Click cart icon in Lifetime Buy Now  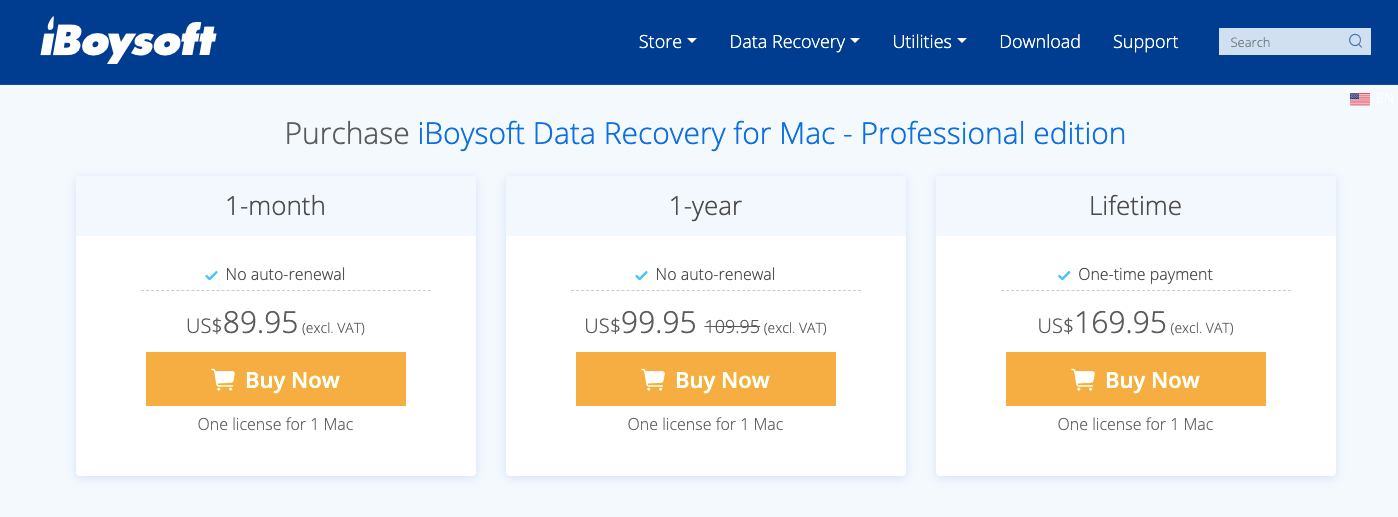pos(1083,380)
